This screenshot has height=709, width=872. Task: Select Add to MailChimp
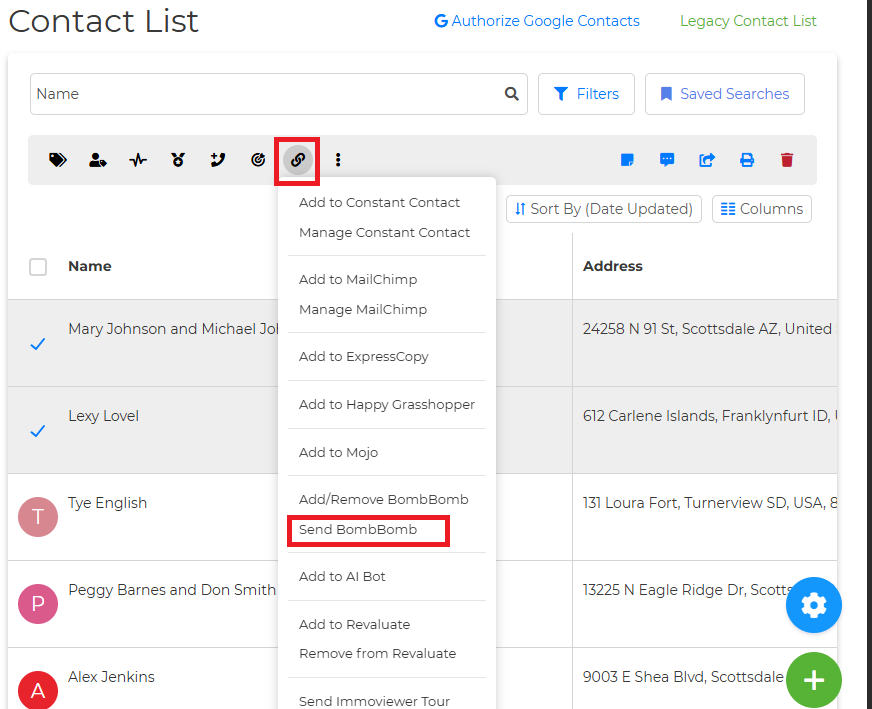click(x=358, y=279)
